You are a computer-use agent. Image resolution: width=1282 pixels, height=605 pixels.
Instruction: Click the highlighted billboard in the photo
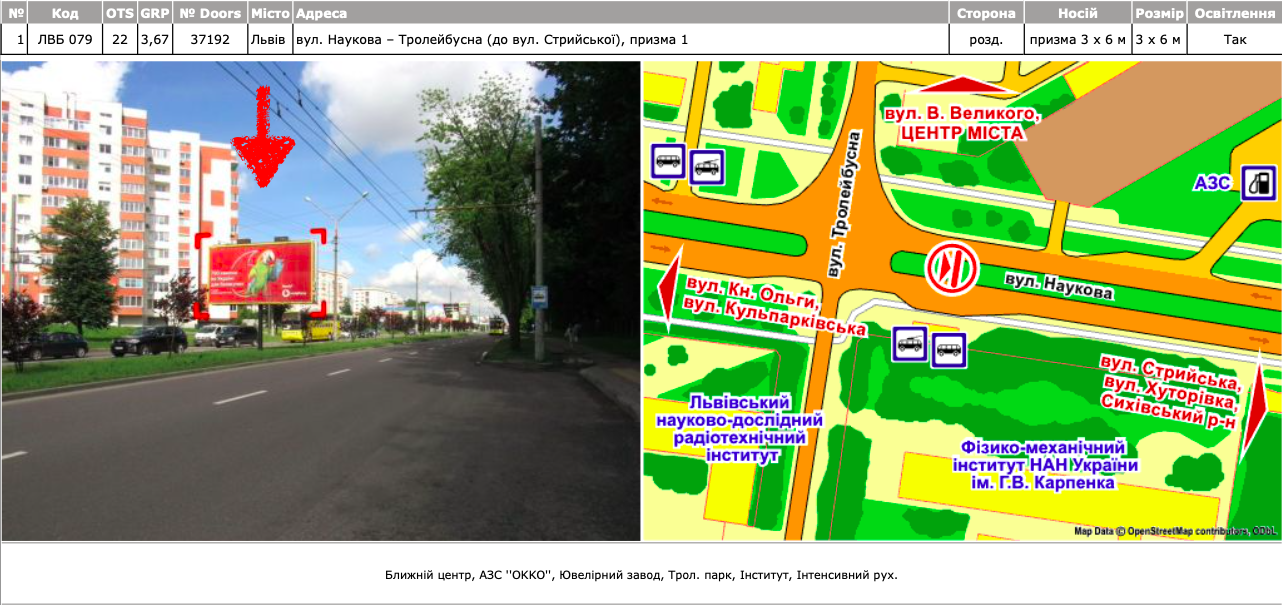[261, 273]
